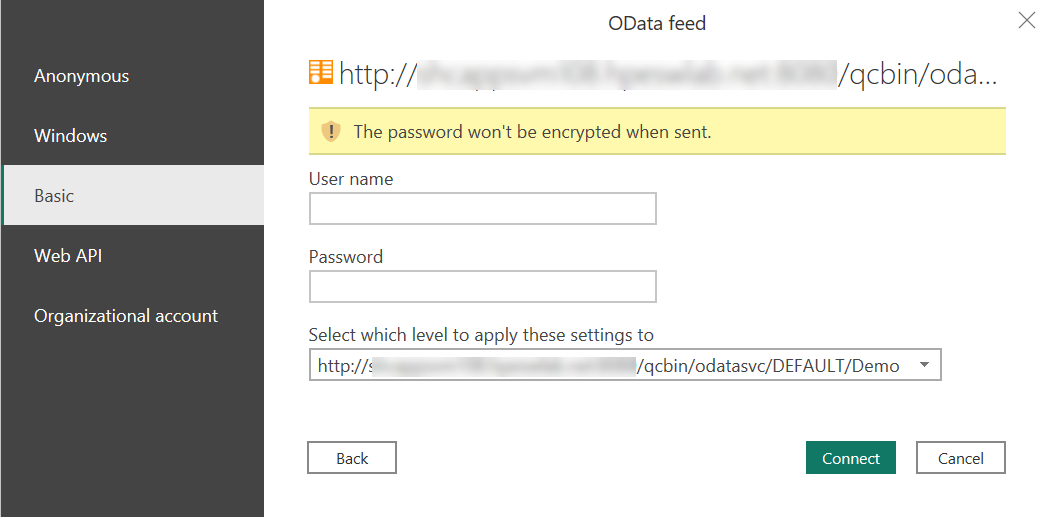The height and width of the screenshot is (517, 1050).
Task: Click the orange OData feed table icon
Action: (321, 72)
